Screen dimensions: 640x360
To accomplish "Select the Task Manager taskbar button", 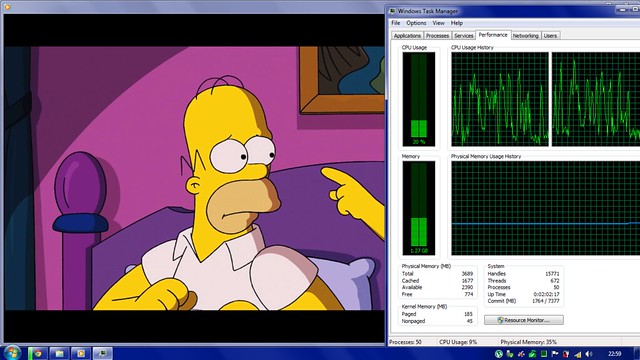I will pos(102,353).
